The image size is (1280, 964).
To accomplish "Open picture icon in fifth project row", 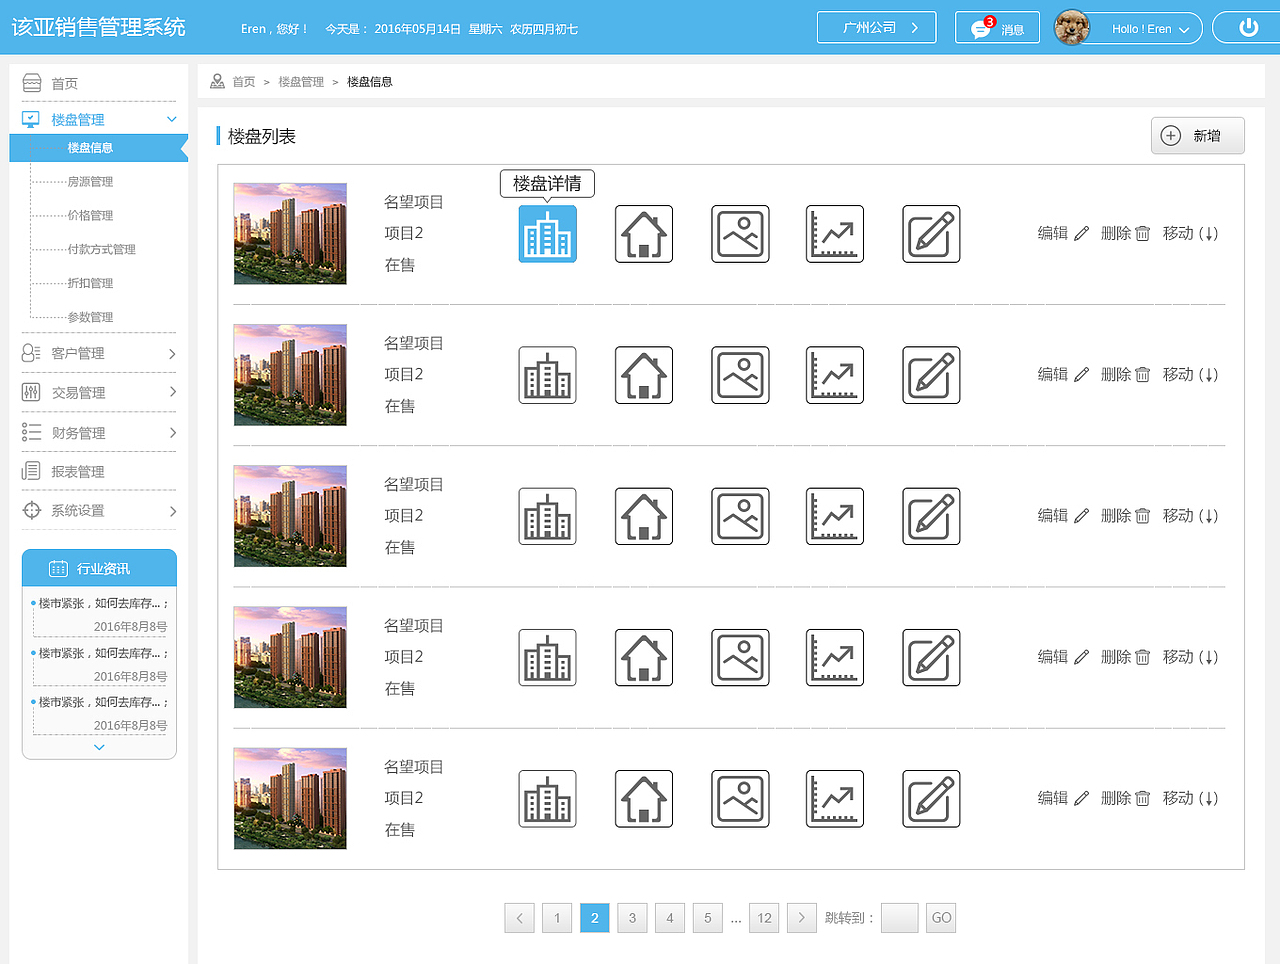I will point(740,799).
